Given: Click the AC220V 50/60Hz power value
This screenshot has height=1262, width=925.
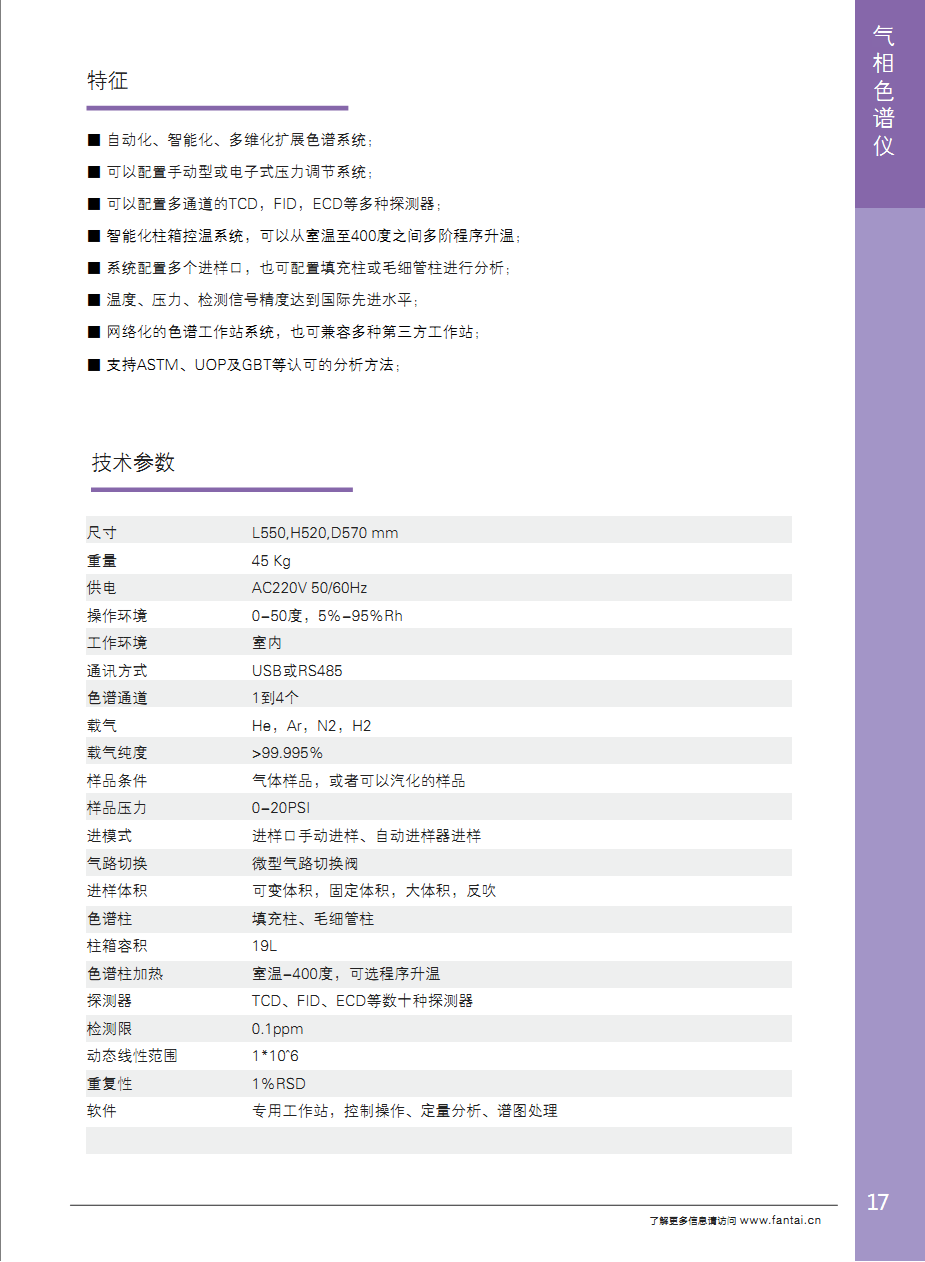Looking at the screenshot, I should coord(309,588).
